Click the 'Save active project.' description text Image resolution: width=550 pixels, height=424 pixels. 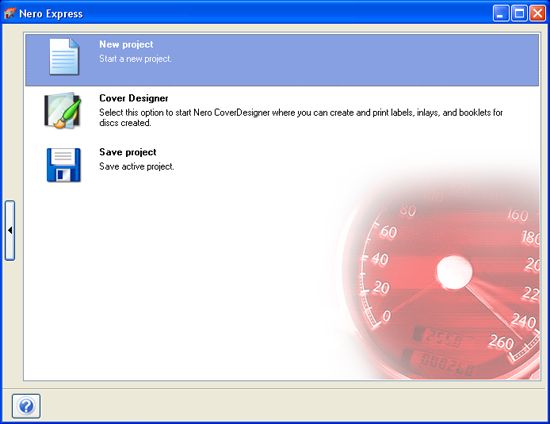pos(136,167)
